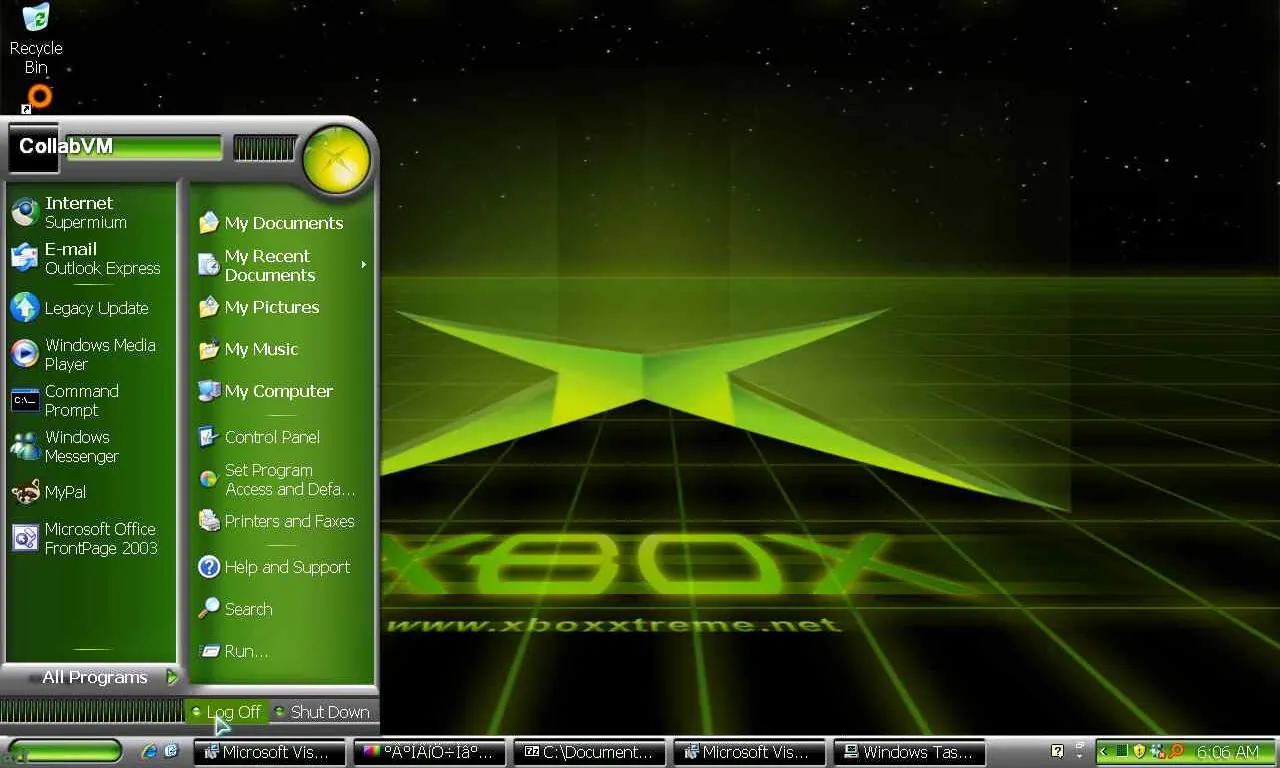
Task: Open Help and Support
Action: click(282, 567)
